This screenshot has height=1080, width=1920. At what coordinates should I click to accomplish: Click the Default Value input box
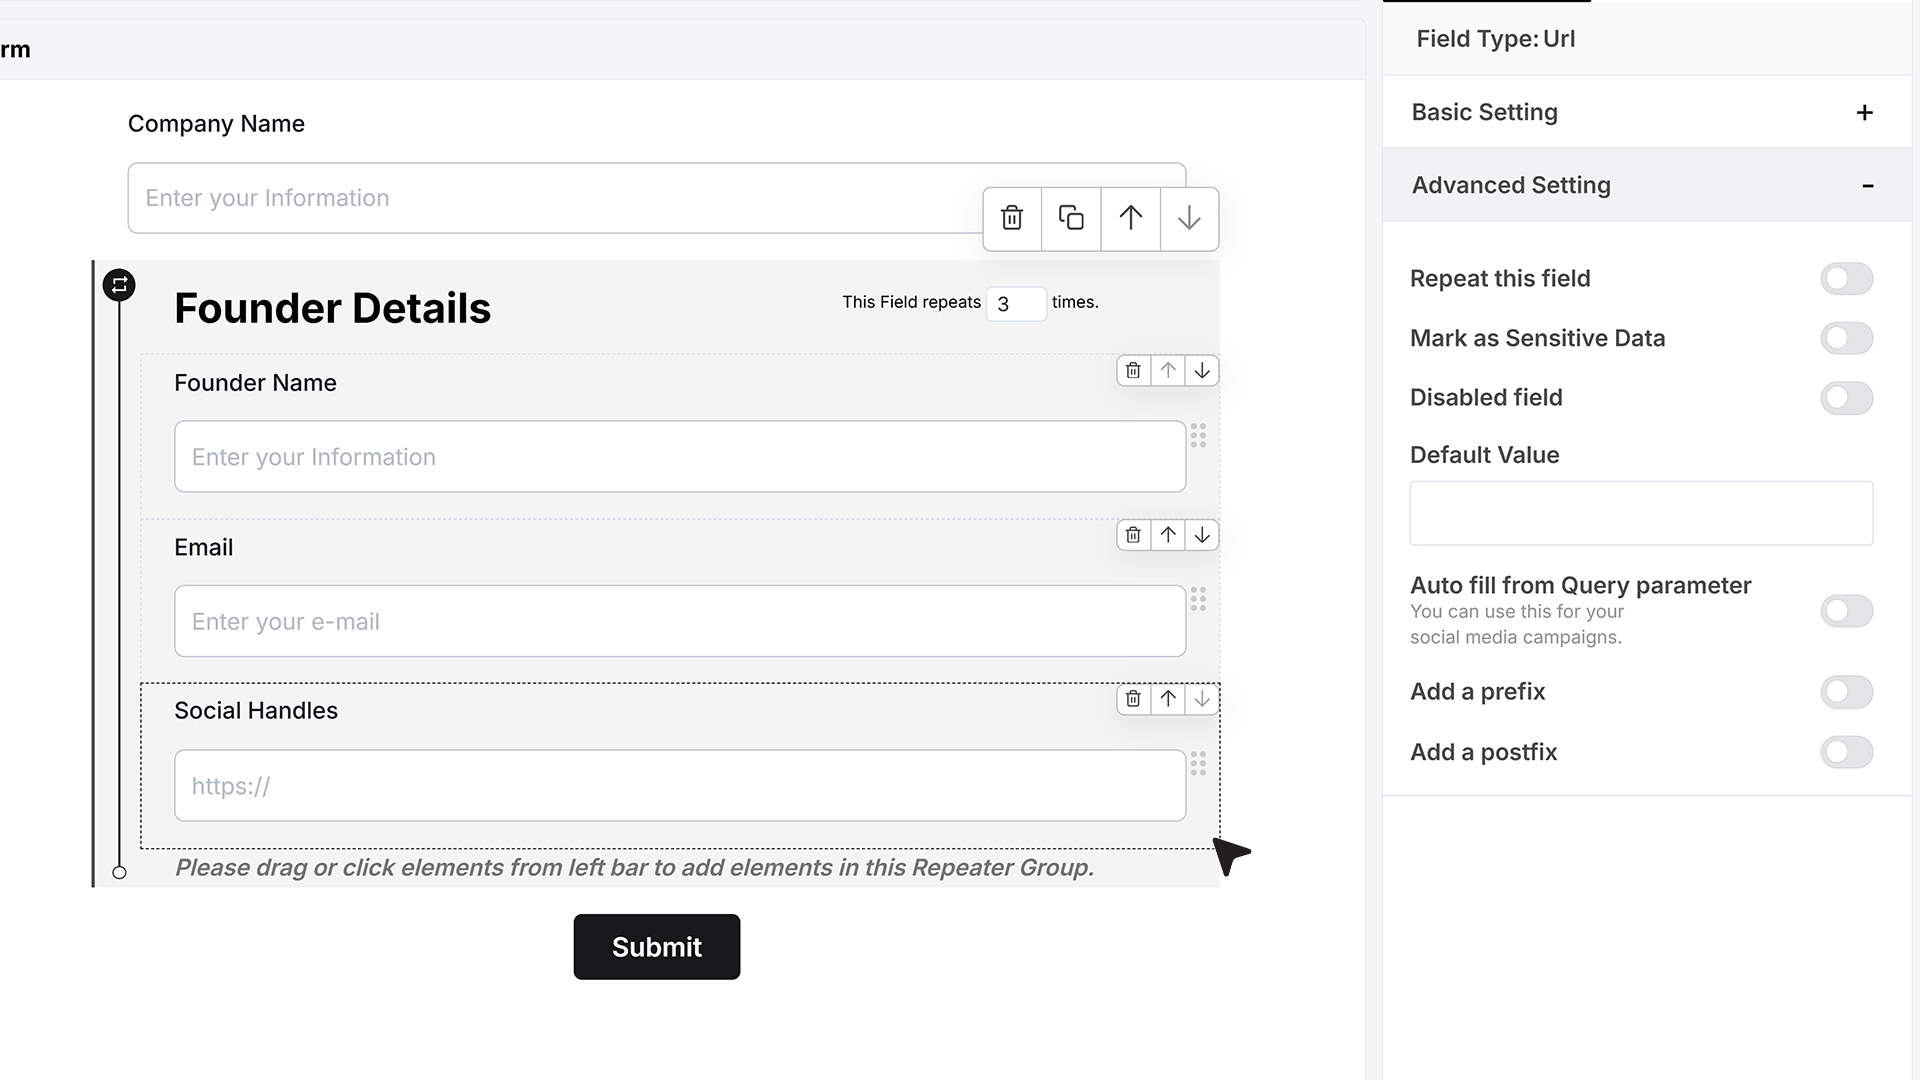pos(1641,513)
